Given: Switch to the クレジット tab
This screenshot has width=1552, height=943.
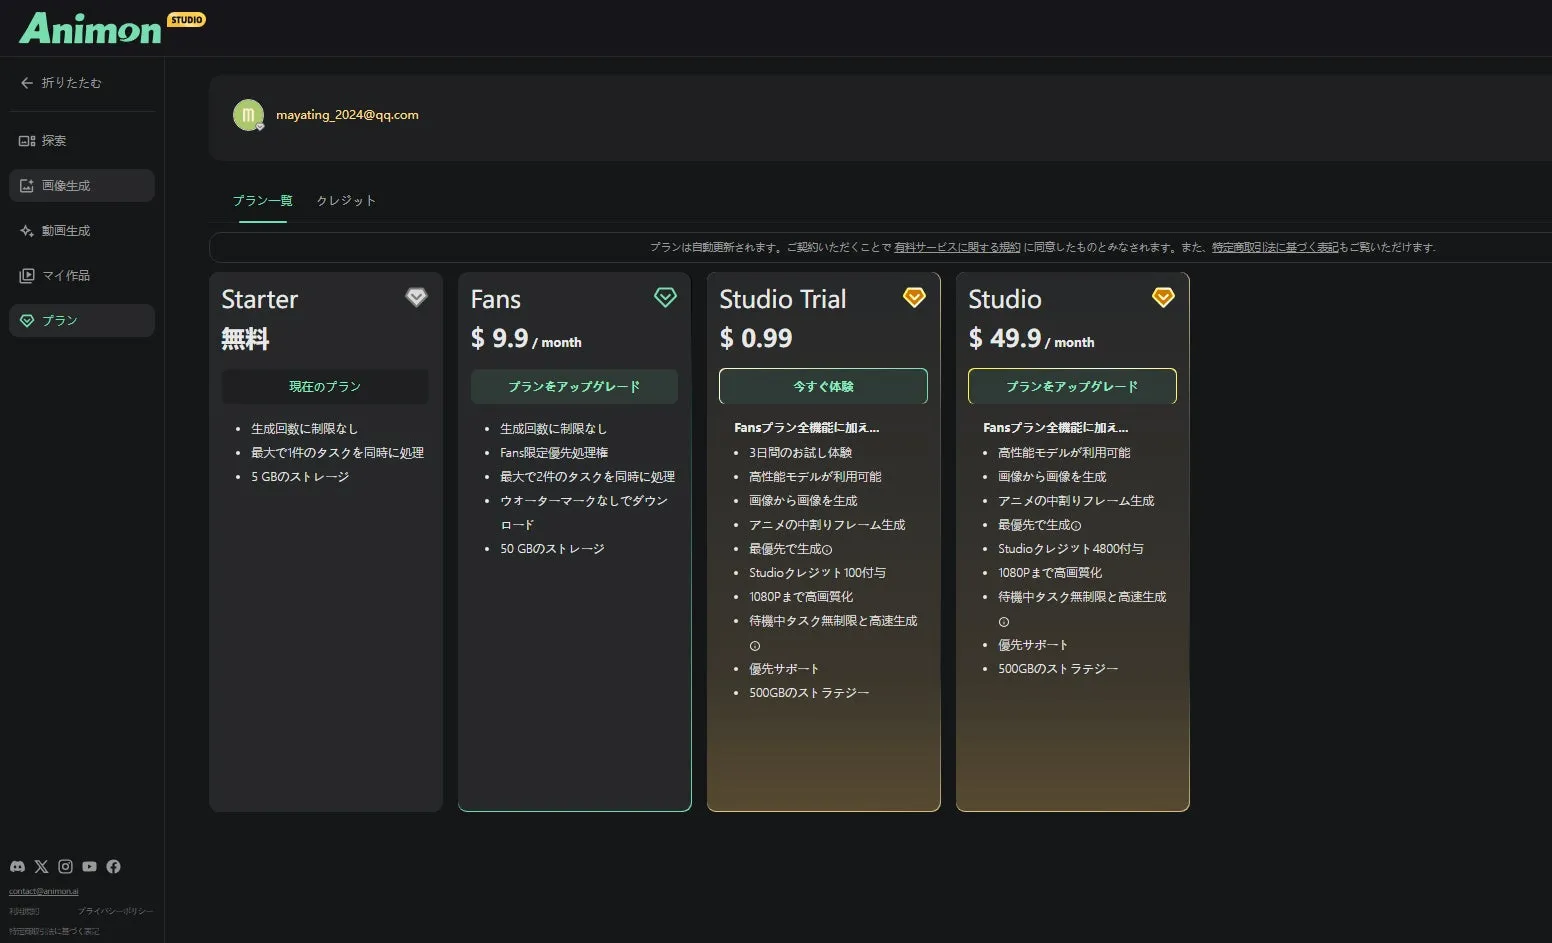Looking at the screenshot, I should click(x=346, y=201).
